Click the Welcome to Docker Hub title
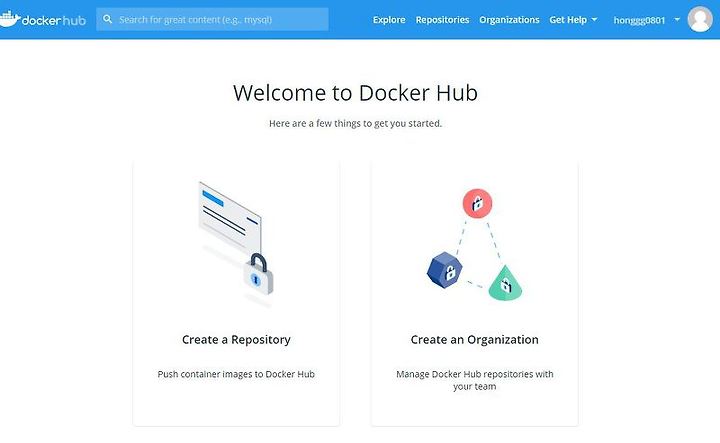Image resolution: width=720 pixels, height=443 pixels. point(355,93)
